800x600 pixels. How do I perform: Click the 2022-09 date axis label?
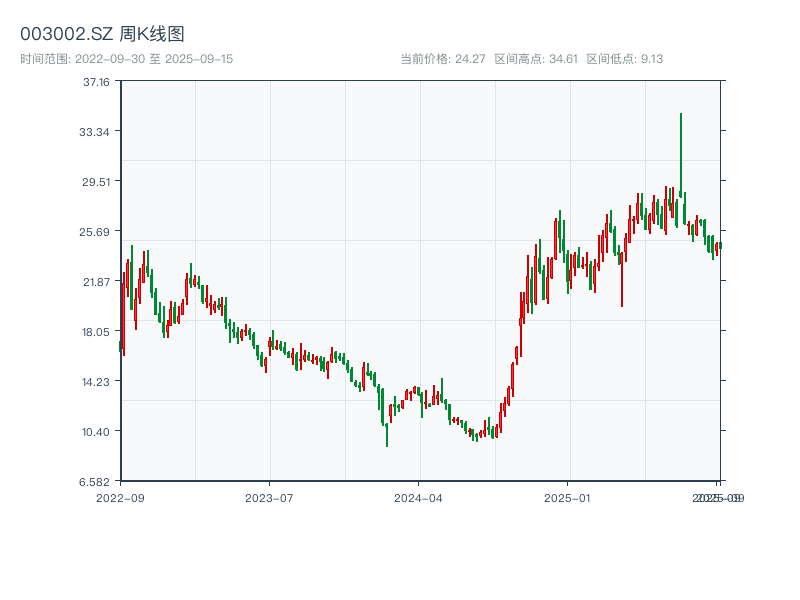click(x=120, y=497)
